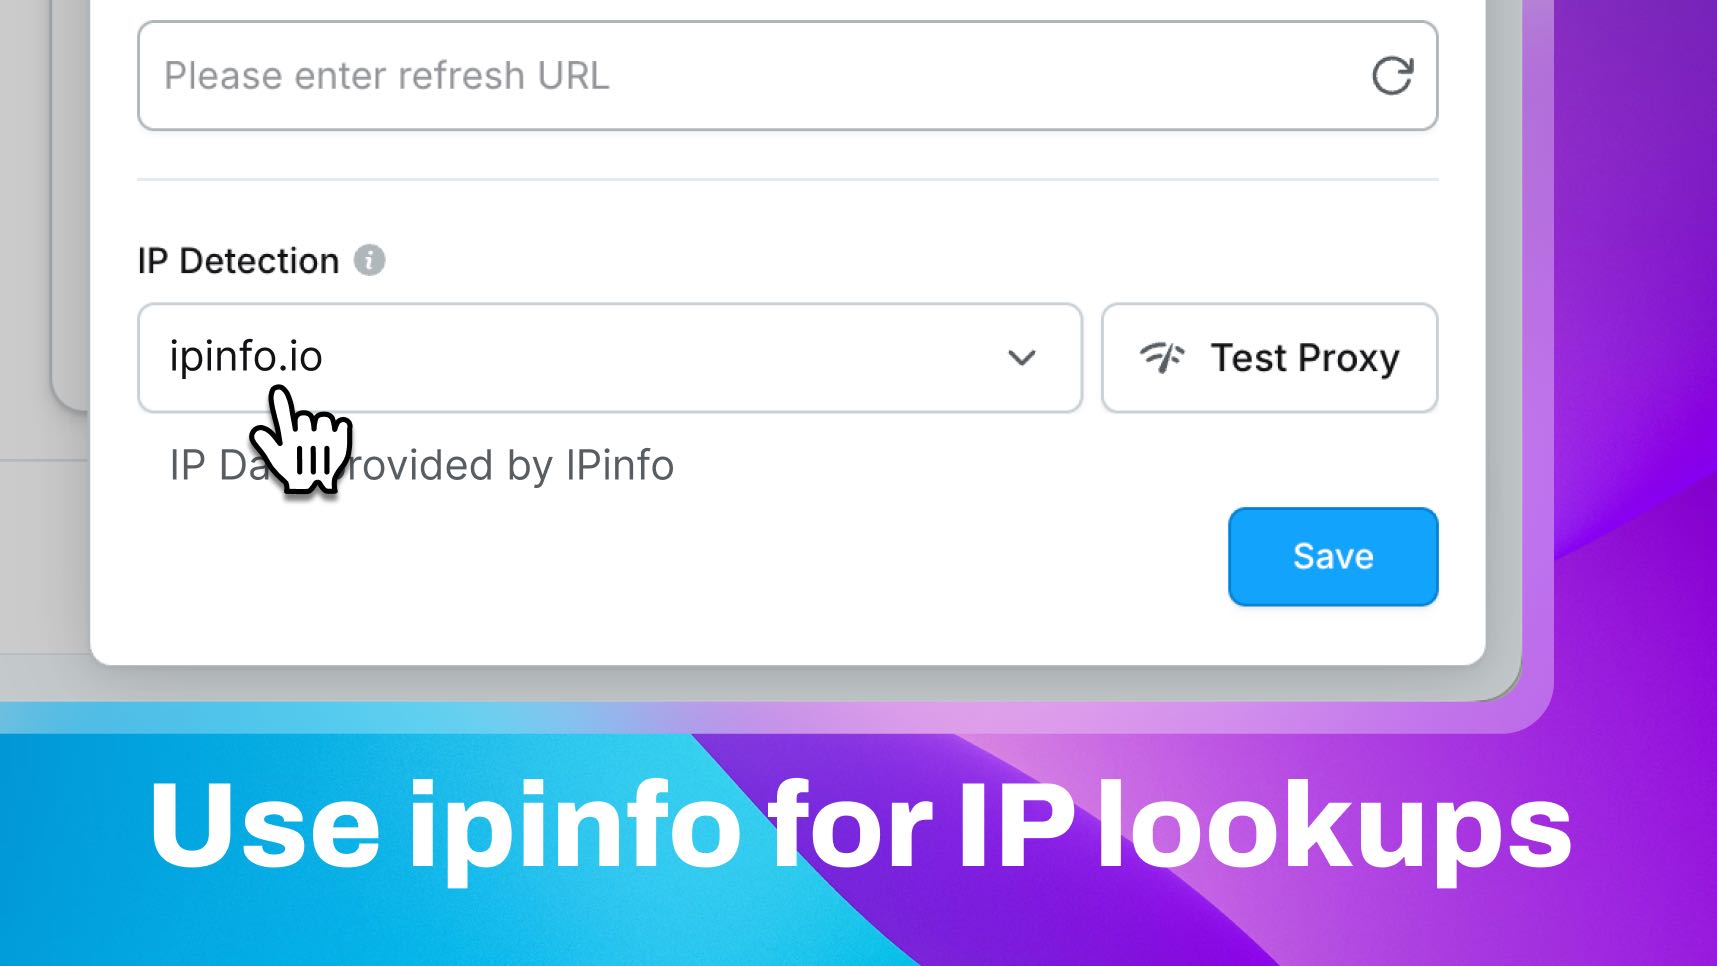Click the divider line above IP Detection
Viewport: 1717px width, 966px height.
[x=787, y=180]
